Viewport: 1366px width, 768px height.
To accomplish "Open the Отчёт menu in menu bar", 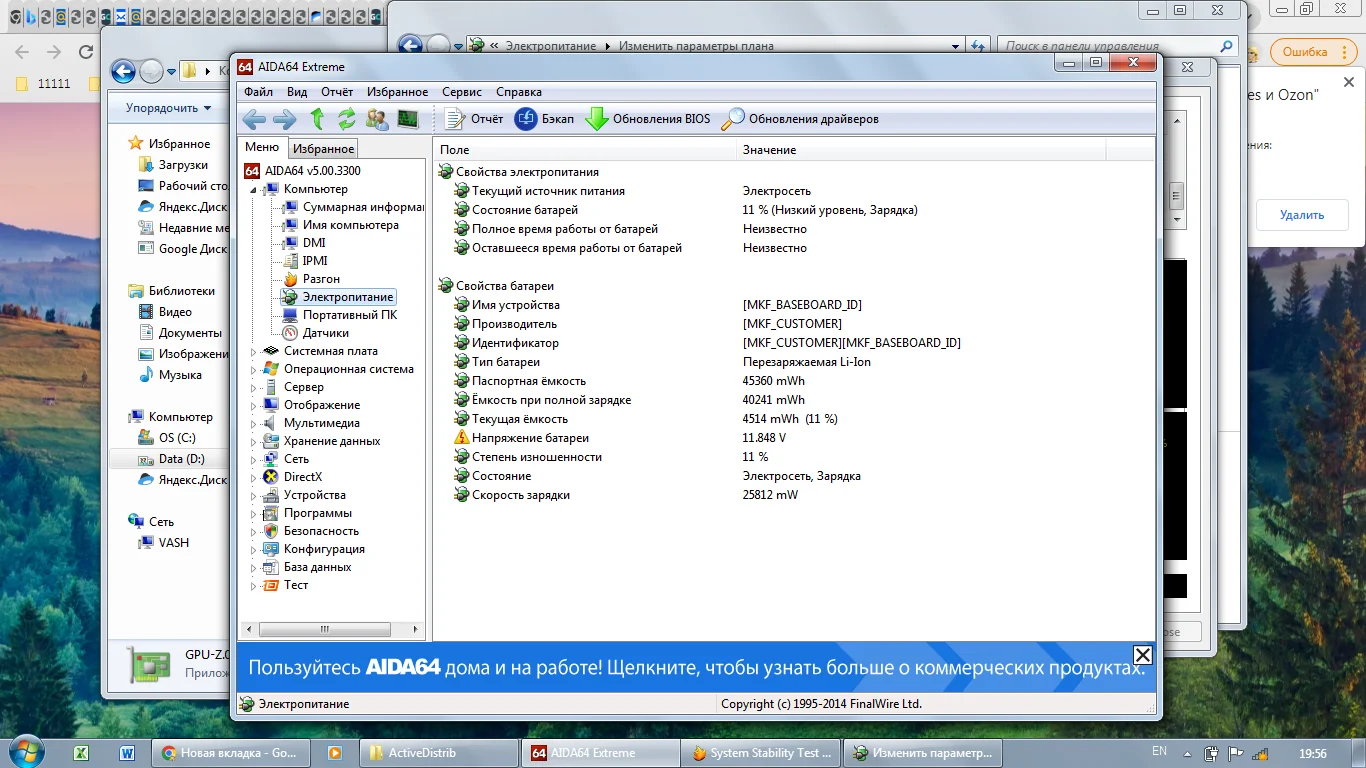I will [x=337, y=92].
